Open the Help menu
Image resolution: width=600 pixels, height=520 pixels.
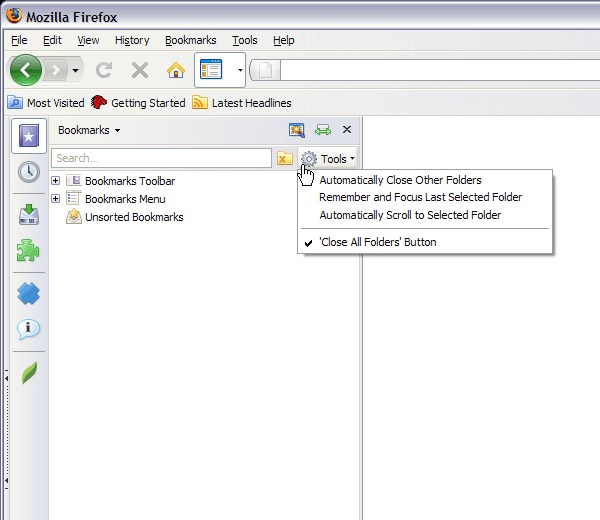pos(284,40)
